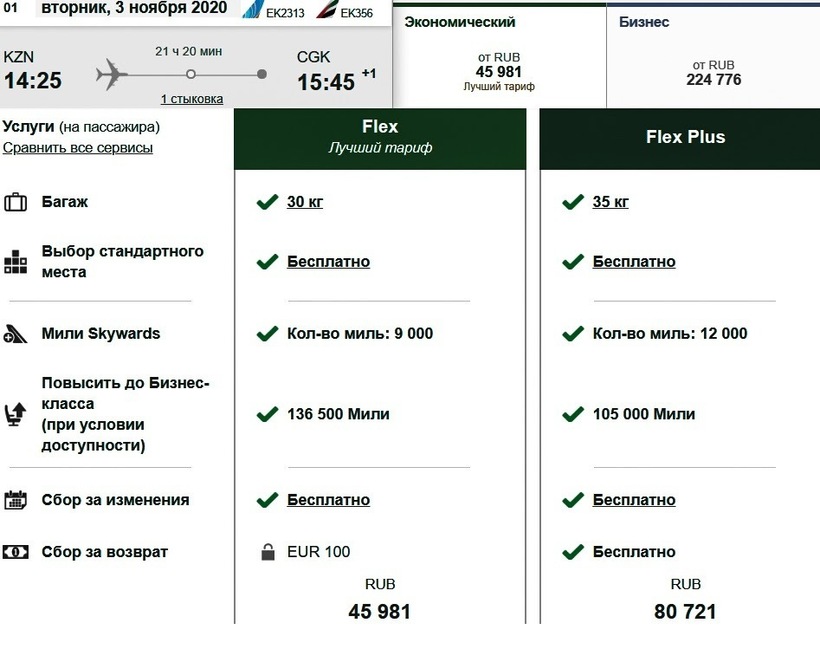Screen dimensions: 820x662
Task: Select the Flex Plus price 80 721 RUB
Action: pyautogui.click(x=685, y=611)
